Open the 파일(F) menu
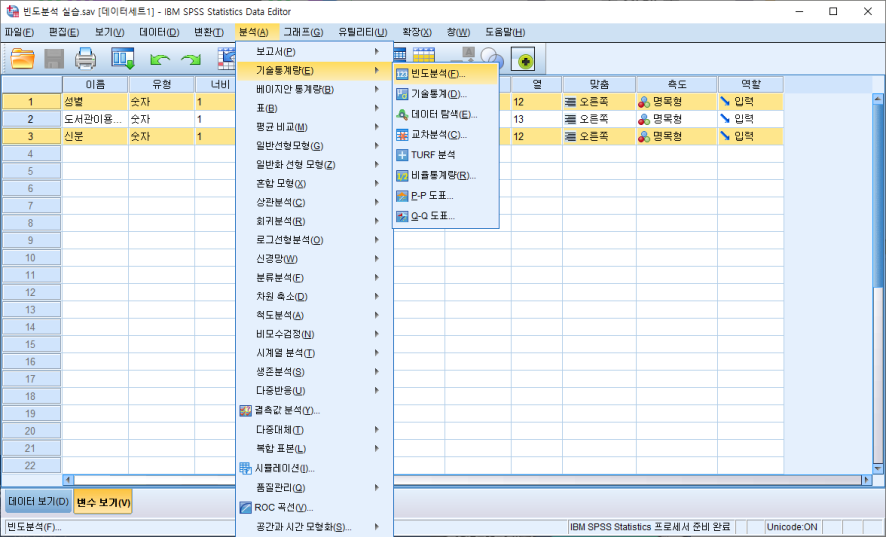The image size is (886, 537). pos(19,32)
